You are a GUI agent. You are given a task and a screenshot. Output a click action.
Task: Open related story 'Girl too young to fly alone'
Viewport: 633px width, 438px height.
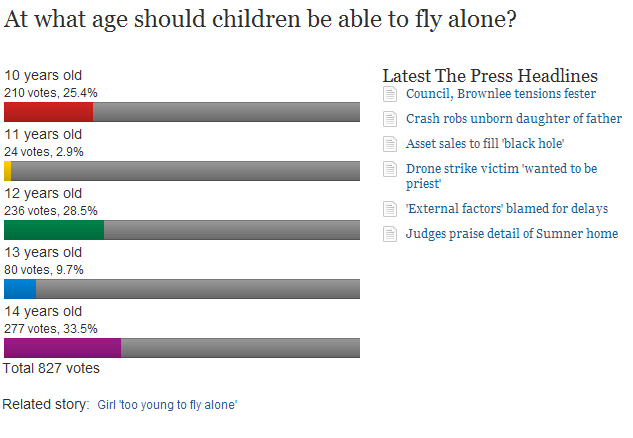(x=167, y=405)
